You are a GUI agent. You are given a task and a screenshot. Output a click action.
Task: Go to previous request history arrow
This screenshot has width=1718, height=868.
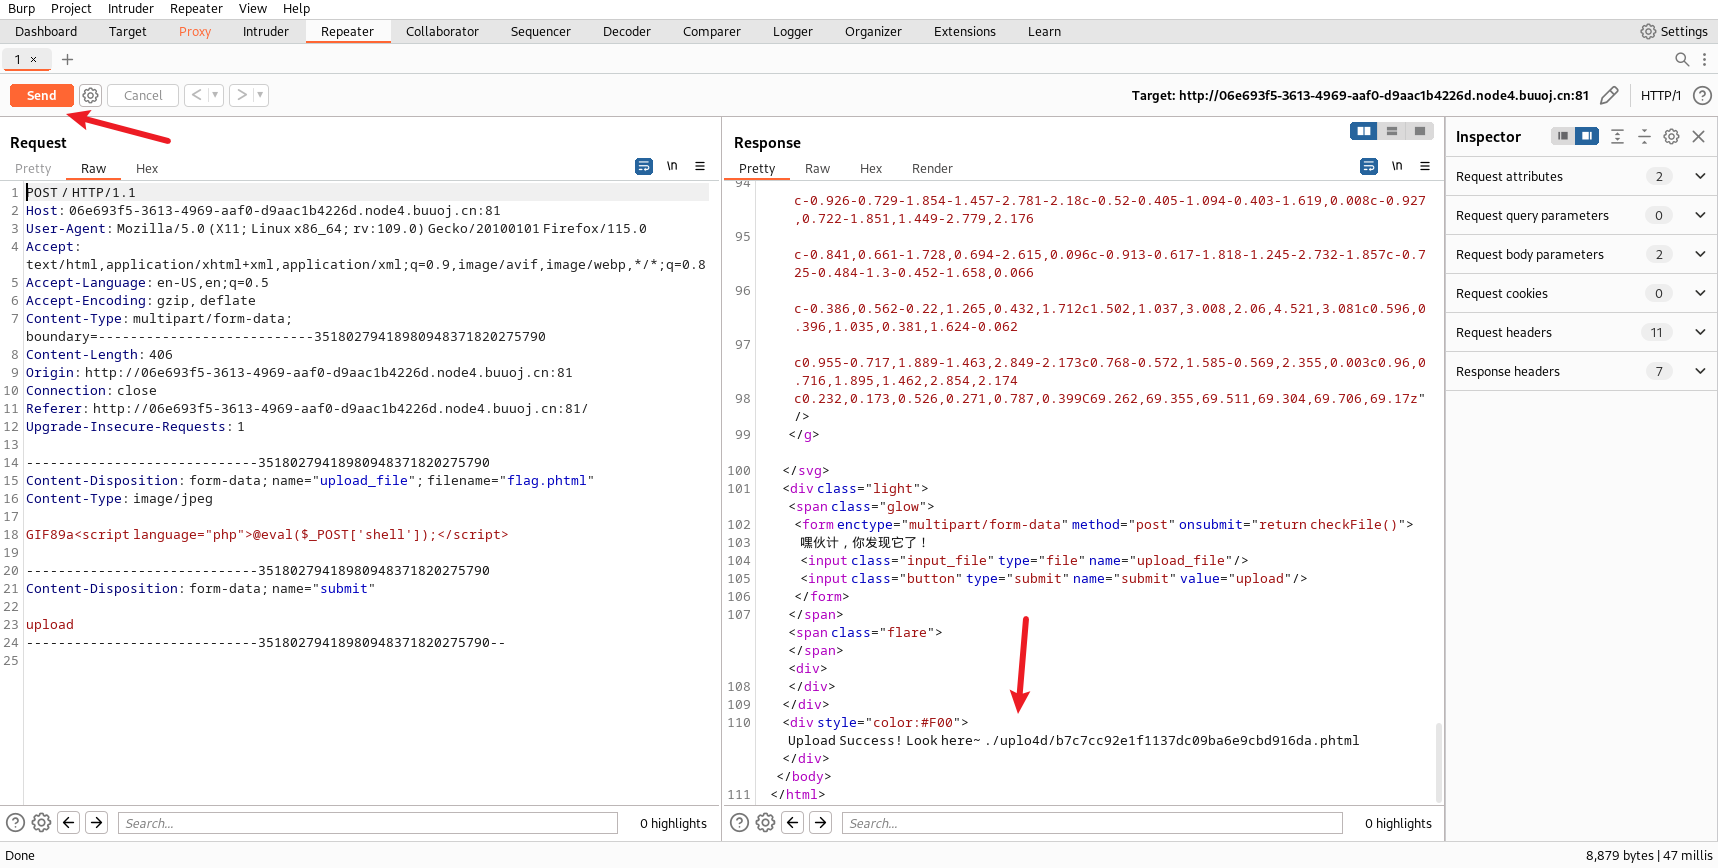coord(197,95)
